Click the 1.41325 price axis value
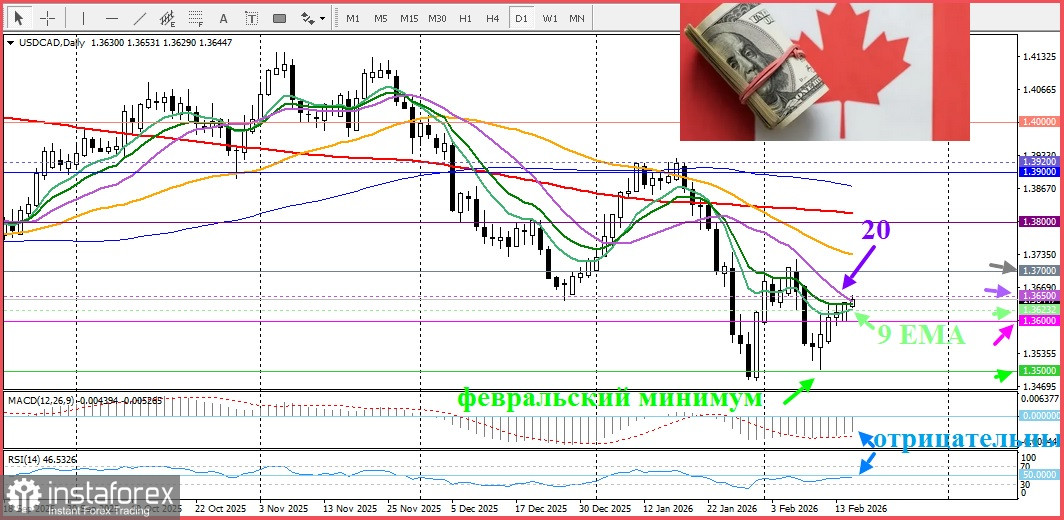This screenshot has width=1064, height=520. point(1038,57)
